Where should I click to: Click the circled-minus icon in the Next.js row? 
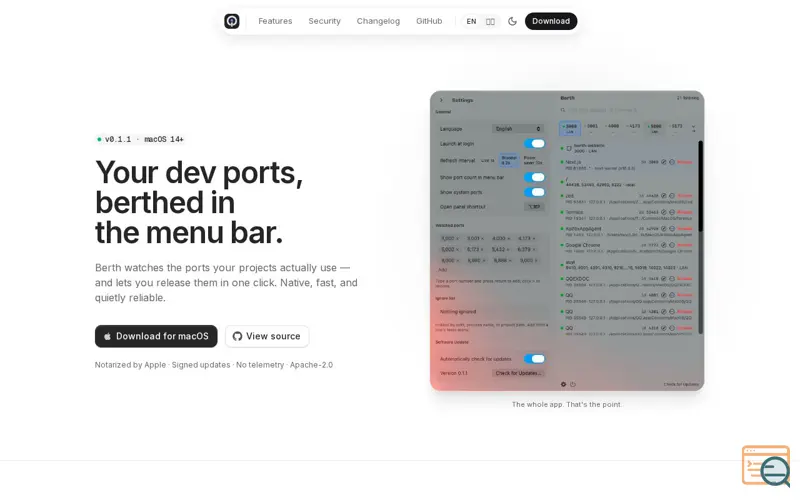[x=671, y=162]
